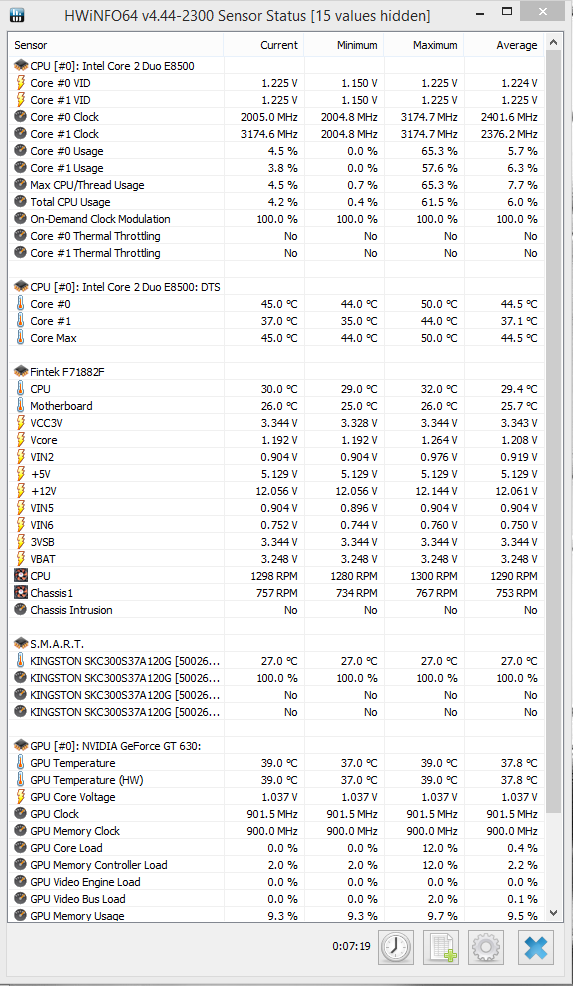Screen dimensions: 573x986
Task: Click thermometer icon beside Motherboard
Action: click(x=21, y=406)
